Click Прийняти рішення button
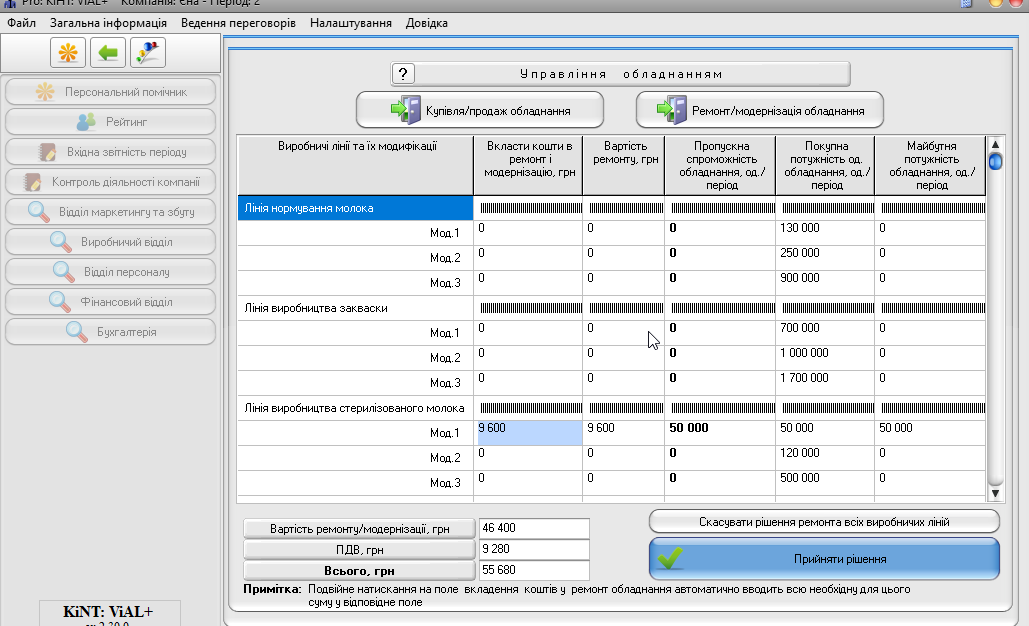This screenshot has height=626, width=1029. 824,559
